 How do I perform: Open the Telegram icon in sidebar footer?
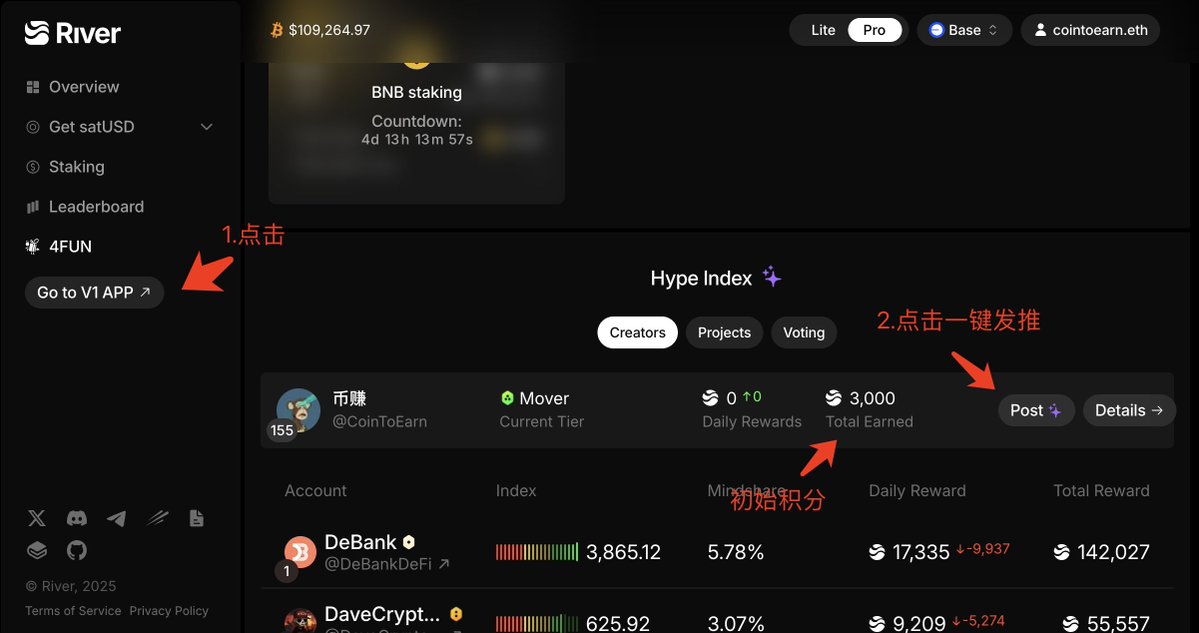[116, 518]
